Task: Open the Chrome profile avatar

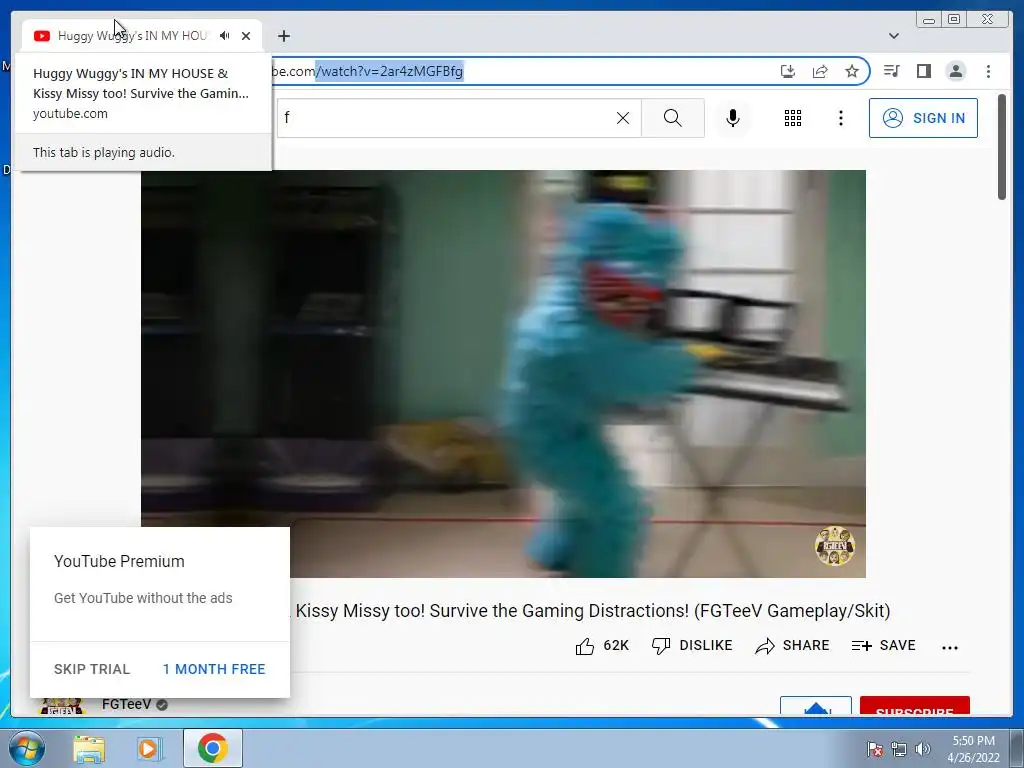Action: 955,71
